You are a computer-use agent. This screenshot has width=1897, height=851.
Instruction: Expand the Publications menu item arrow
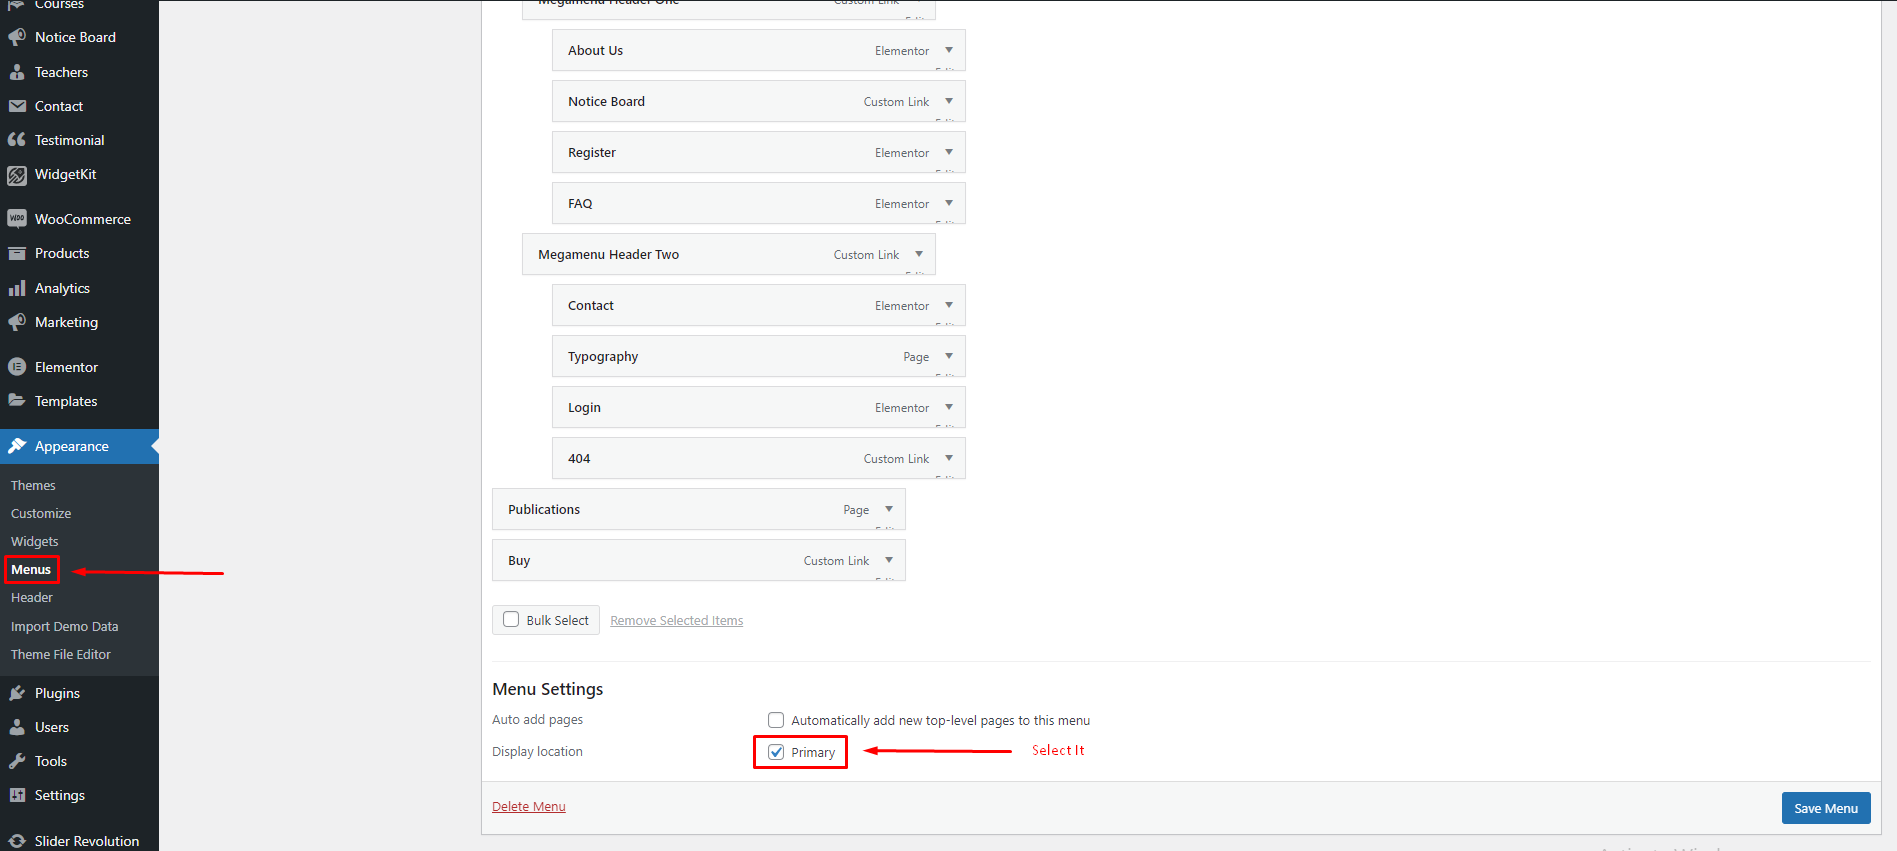(x=889, y=509)
